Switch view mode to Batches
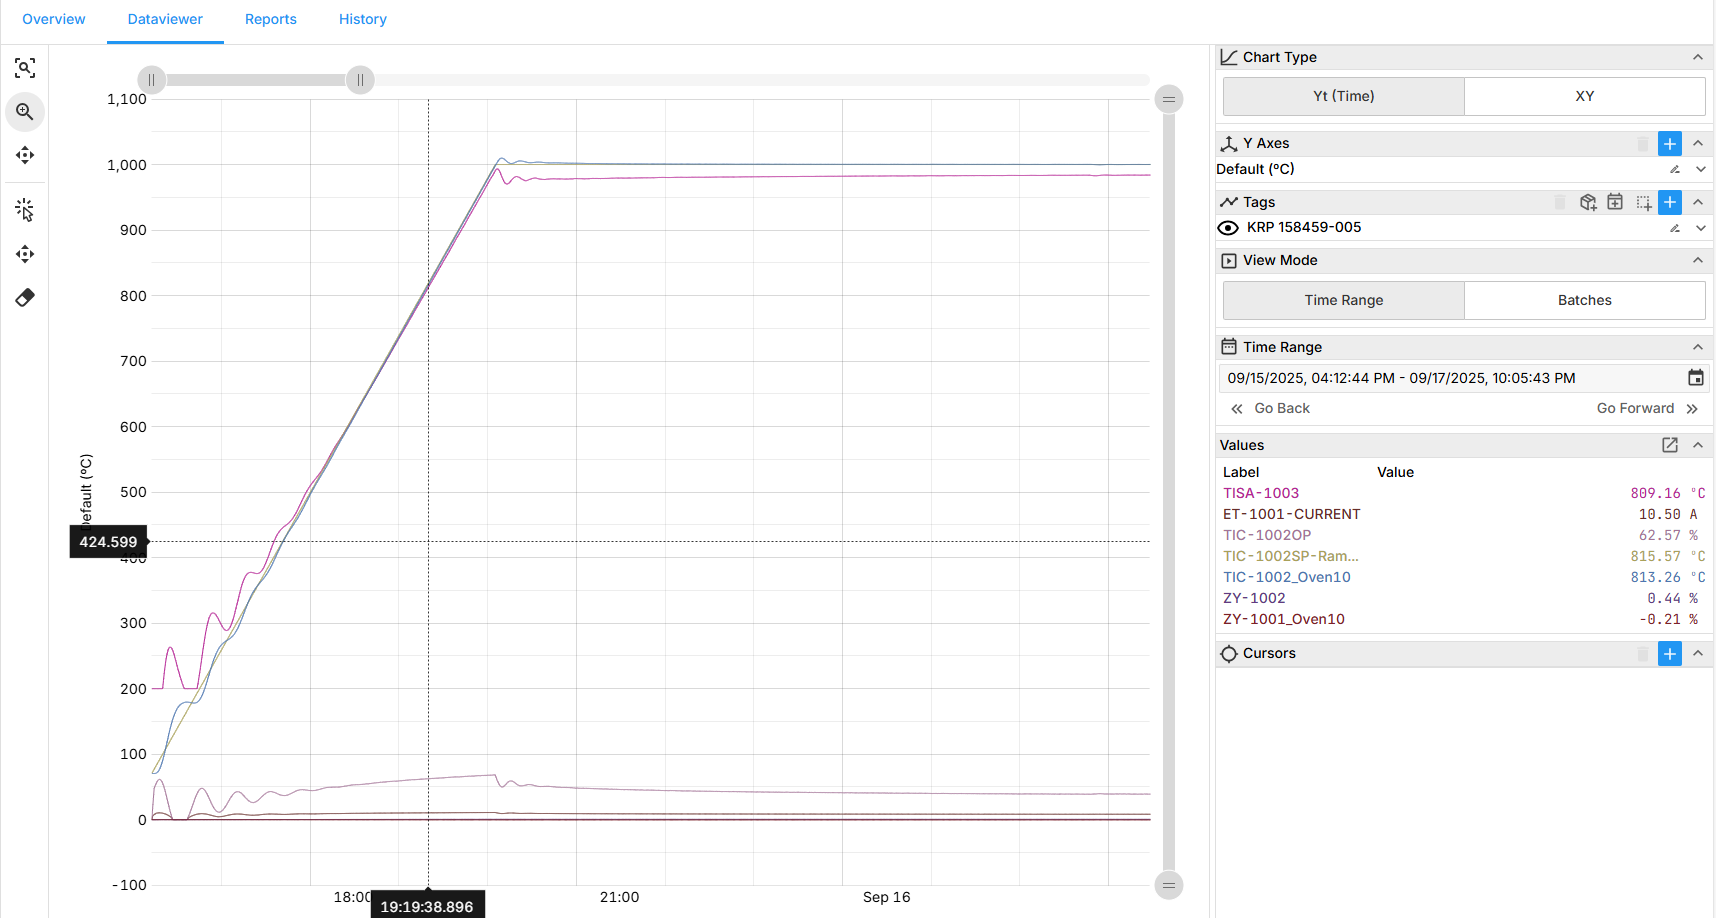The width and height of the screenshot is (1716, 918). (x=1584, y=300)
